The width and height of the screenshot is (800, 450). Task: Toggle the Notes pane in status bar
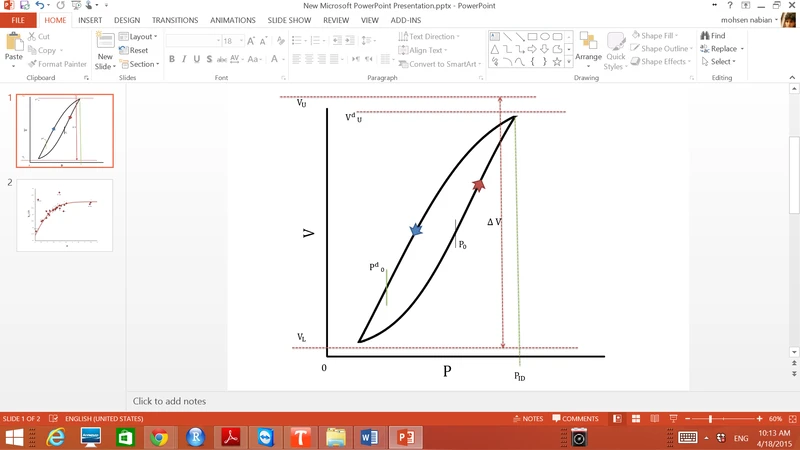(x=528, y=418)
